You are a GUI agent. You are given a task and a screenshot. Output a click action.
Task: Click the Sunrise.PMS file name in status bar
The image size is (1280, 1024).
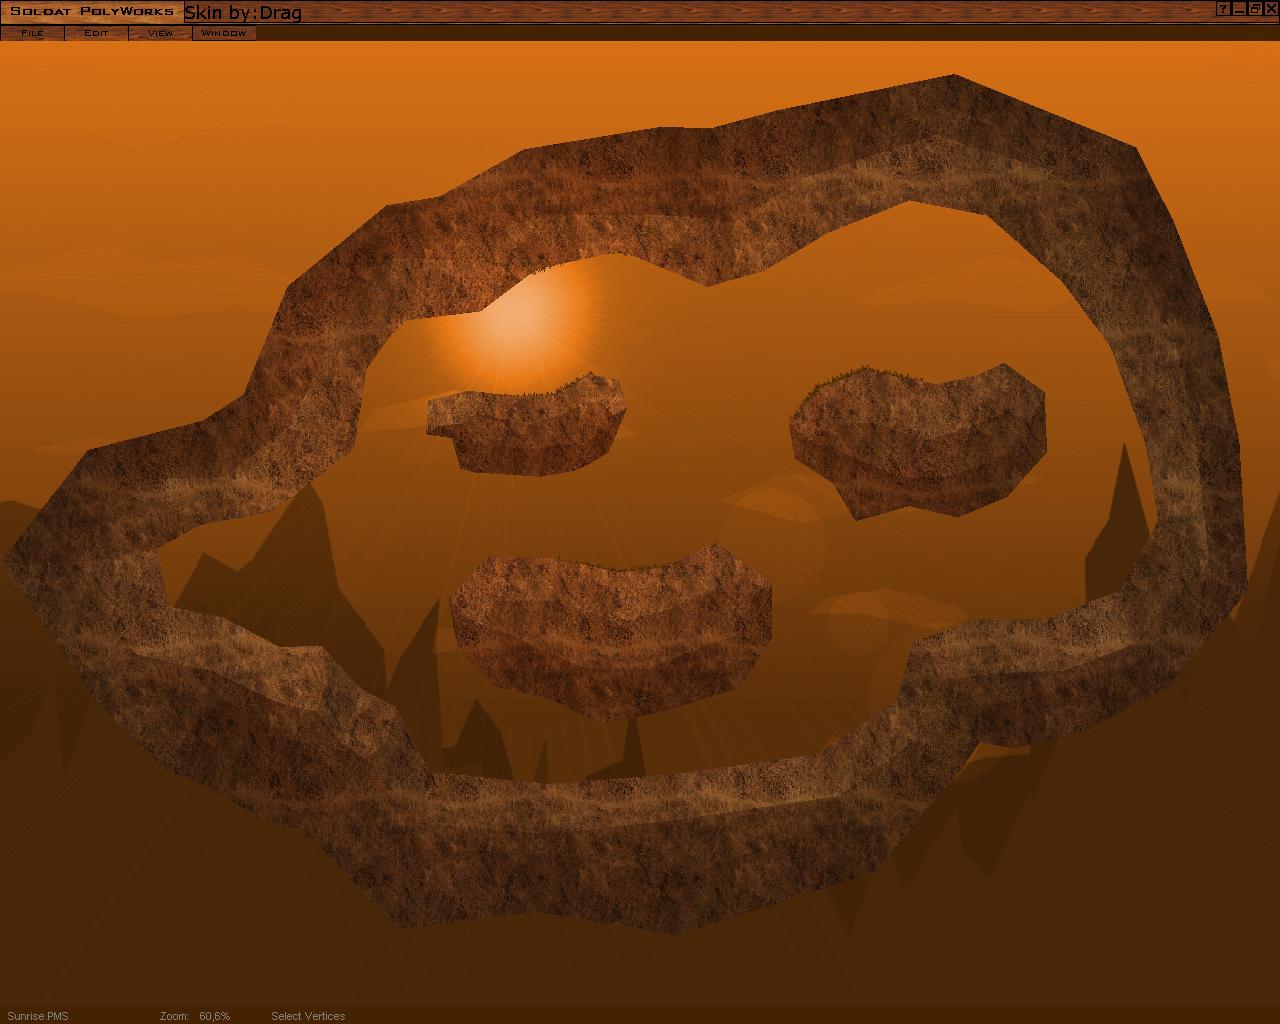[35, 1016]
